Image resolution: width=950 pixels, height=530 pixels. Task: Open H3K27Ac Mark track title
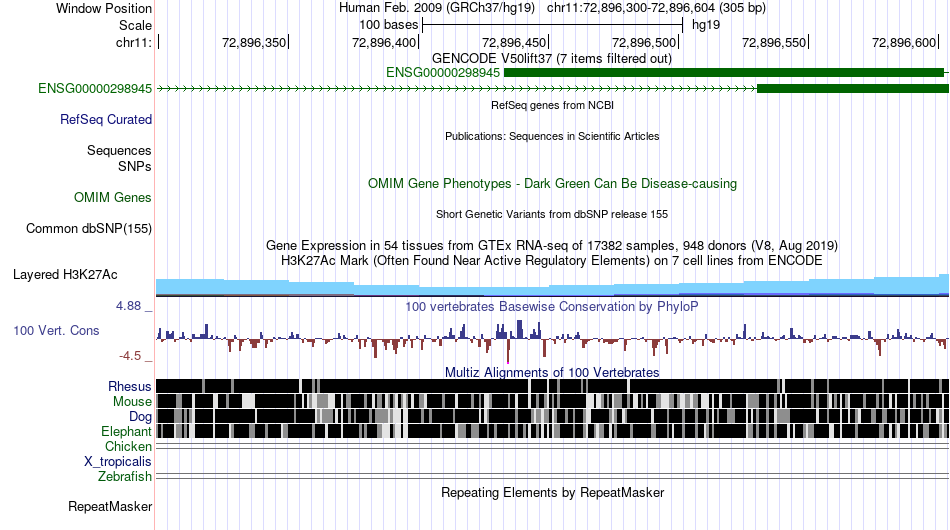click(x=552, y=260)
